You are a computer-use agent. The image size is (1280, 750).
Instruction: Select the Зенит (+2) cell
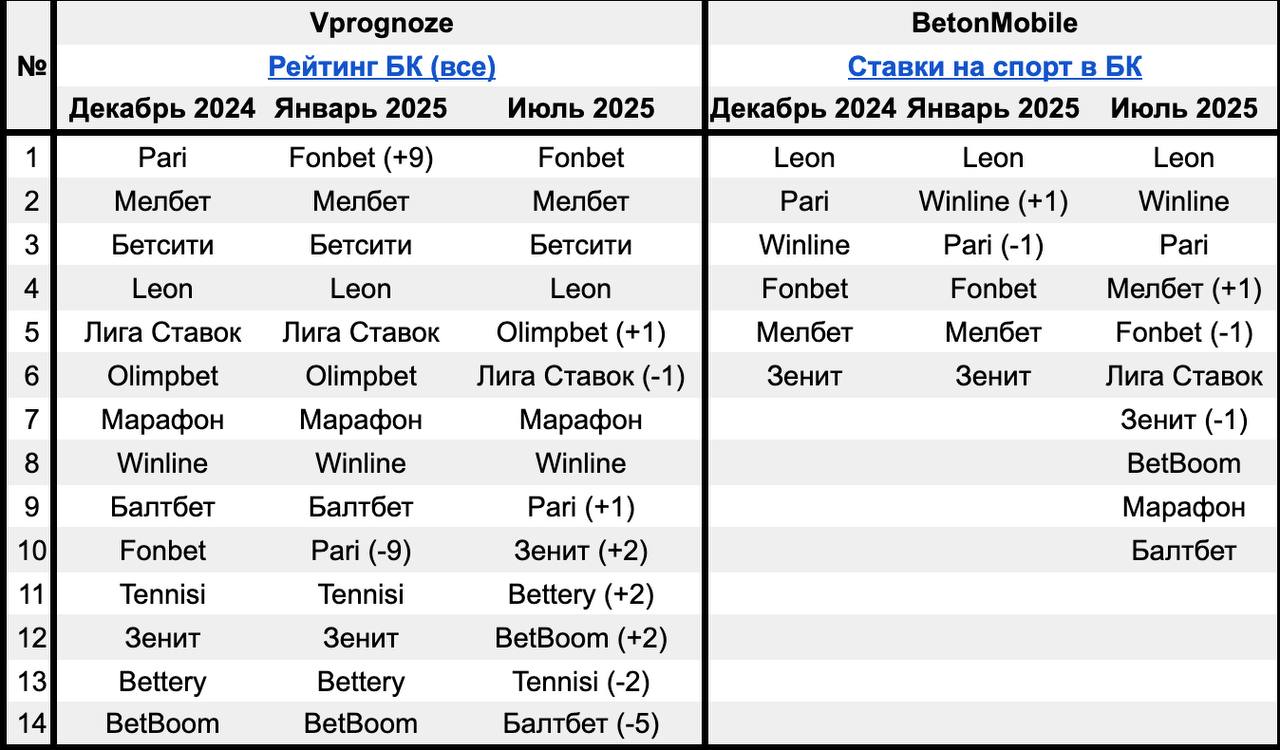point(581,551)
